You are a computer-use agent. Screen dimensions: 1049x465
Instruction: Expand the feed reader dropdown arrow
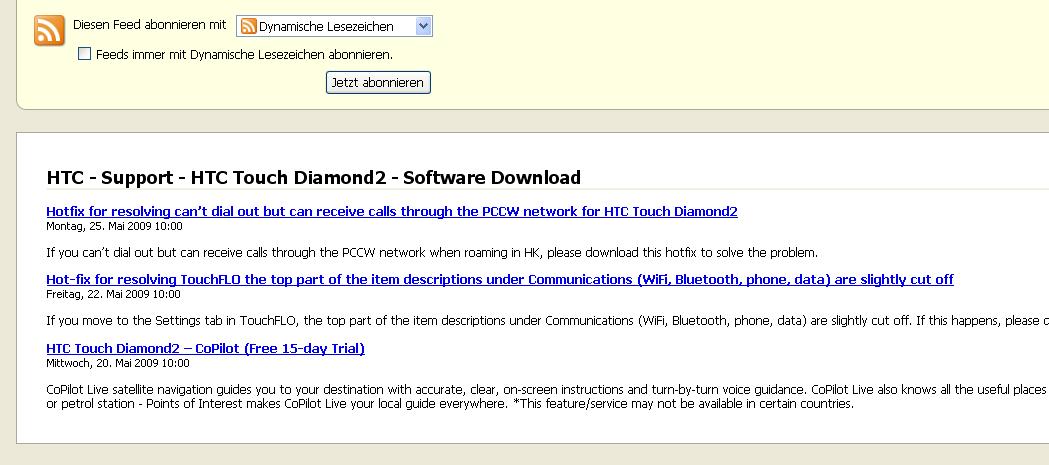click(423, 27)
